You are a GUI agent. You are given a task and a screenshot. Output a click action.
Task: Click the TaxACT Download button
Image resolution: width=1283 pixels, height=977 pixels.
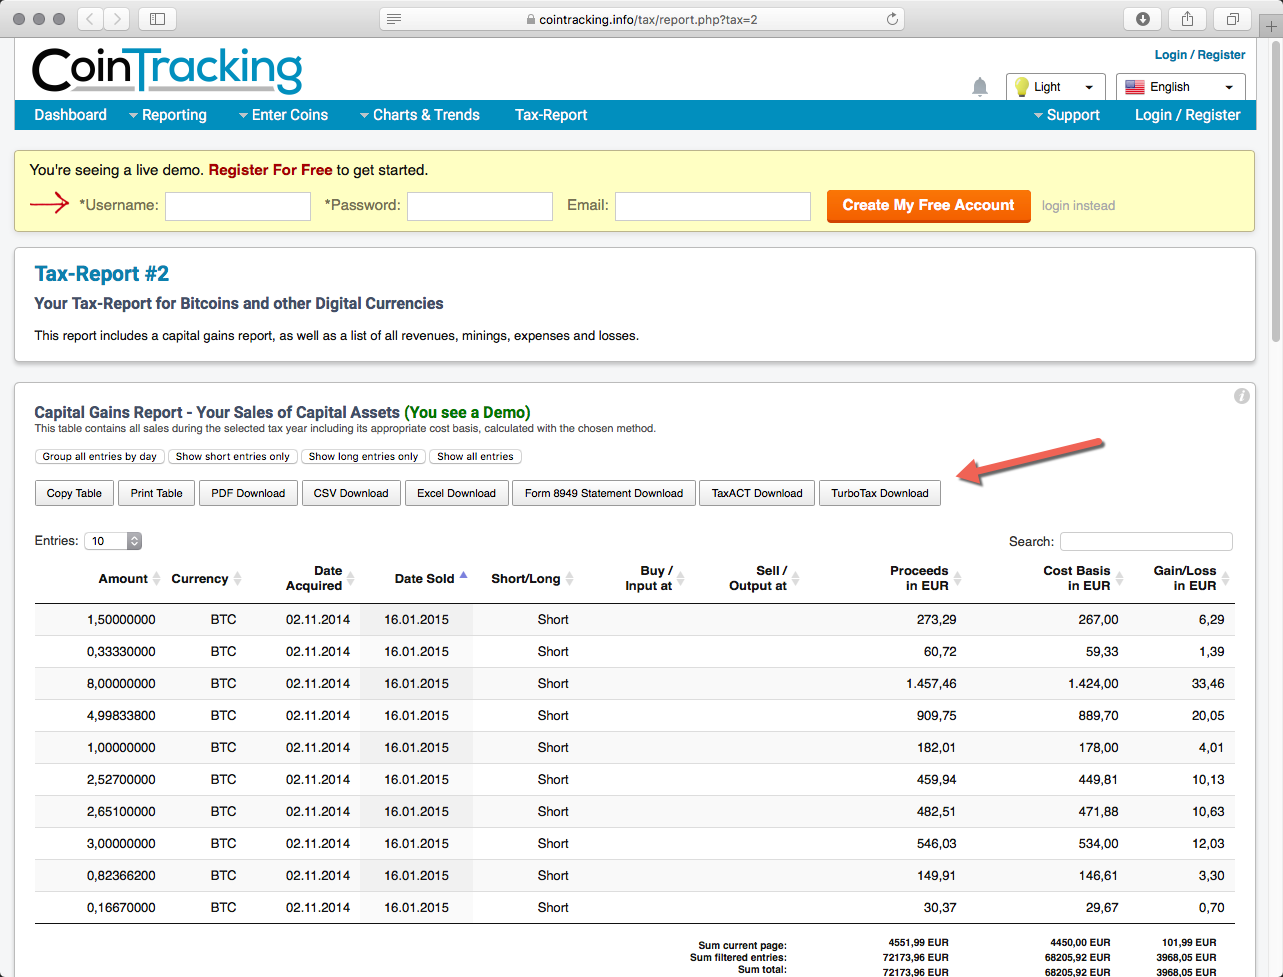click(757, 493)
